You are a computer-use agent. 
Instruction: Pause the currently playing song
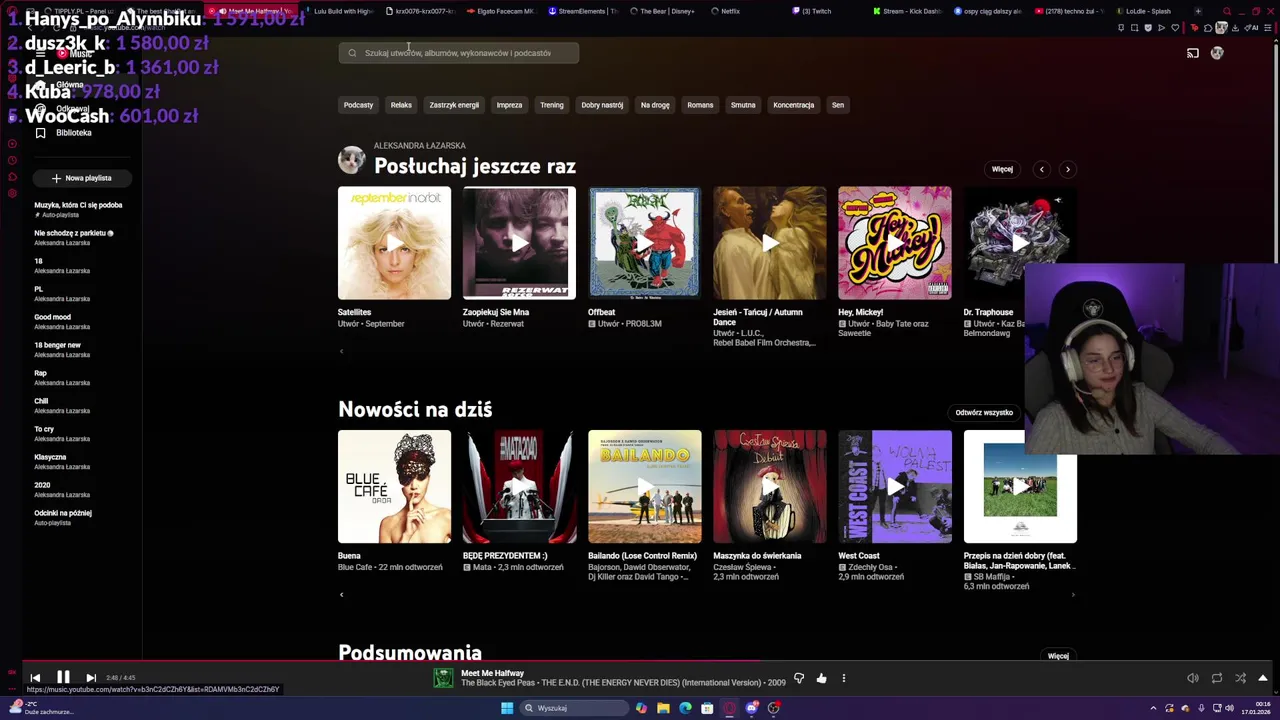[63, 678]
